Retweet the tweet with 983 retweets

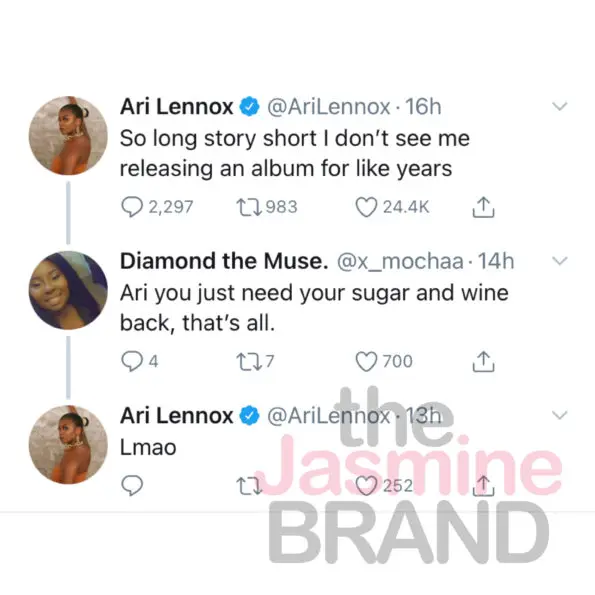[249, 207]
